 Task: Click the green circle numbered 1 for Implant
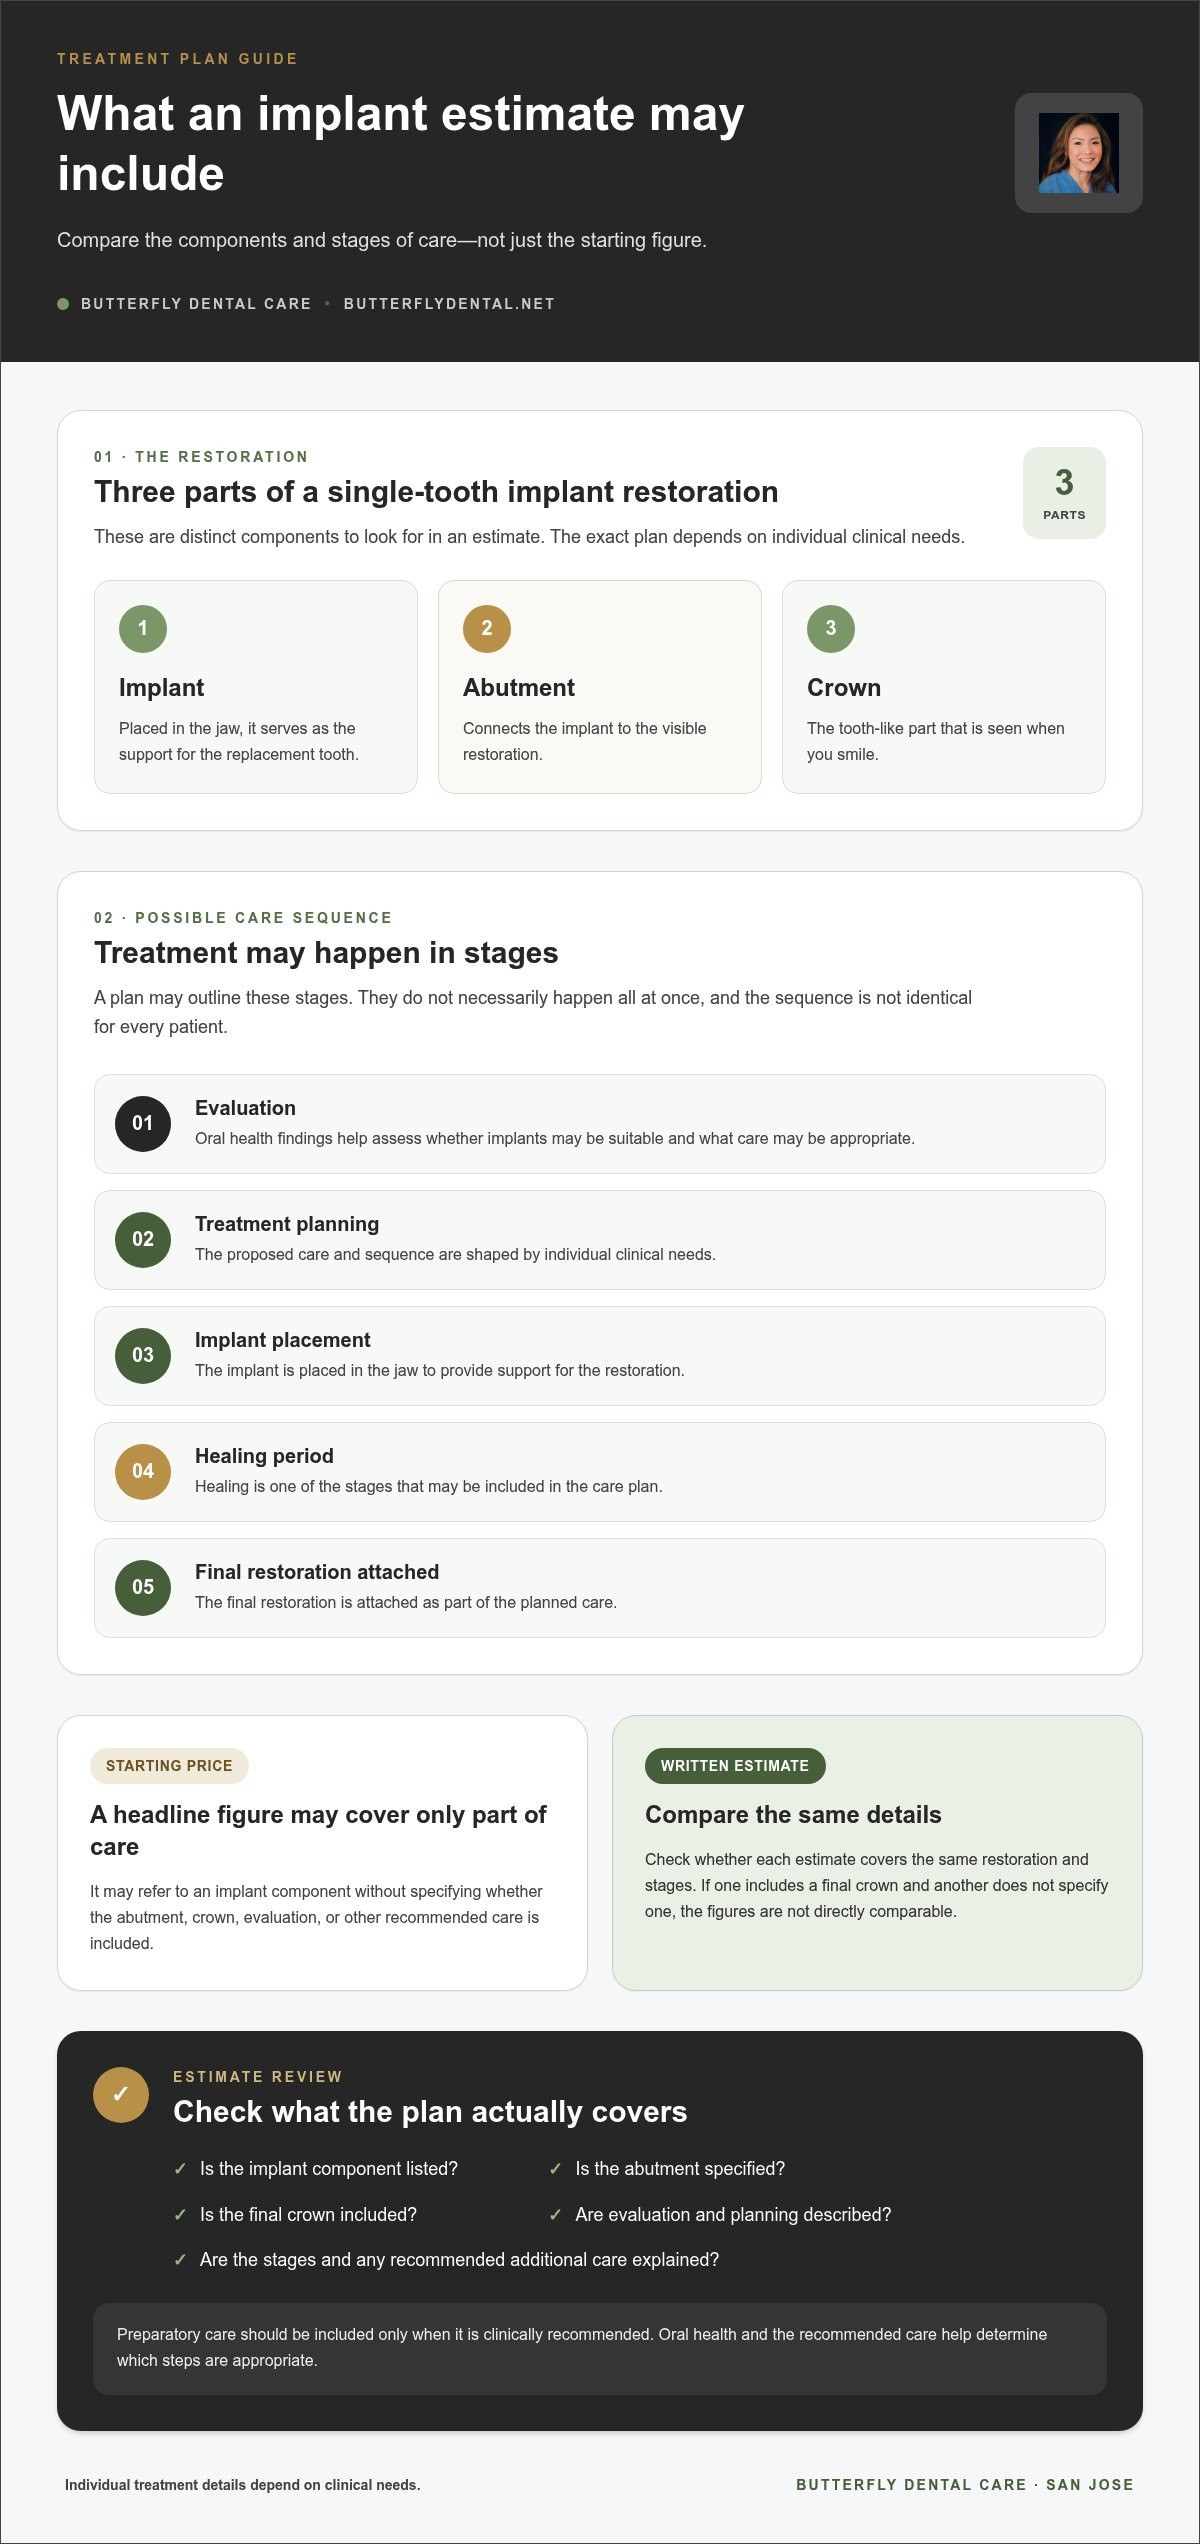click(143, 629)
